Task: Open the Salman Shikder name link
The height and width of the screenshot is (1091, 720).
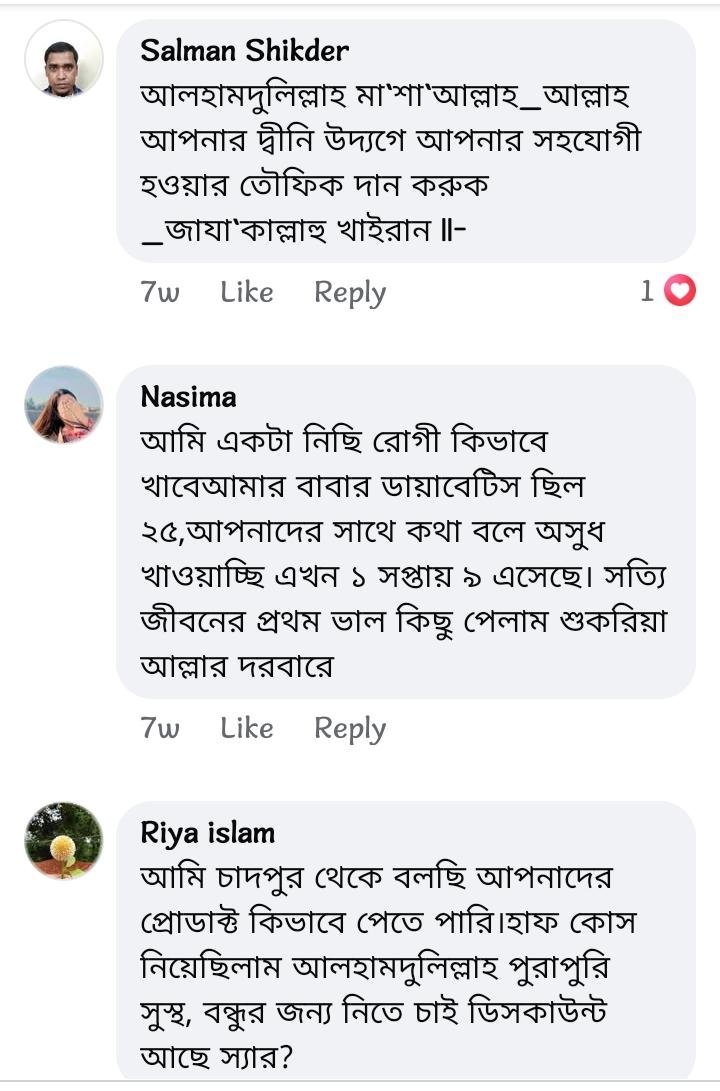Action: click(x=245, y=50)
